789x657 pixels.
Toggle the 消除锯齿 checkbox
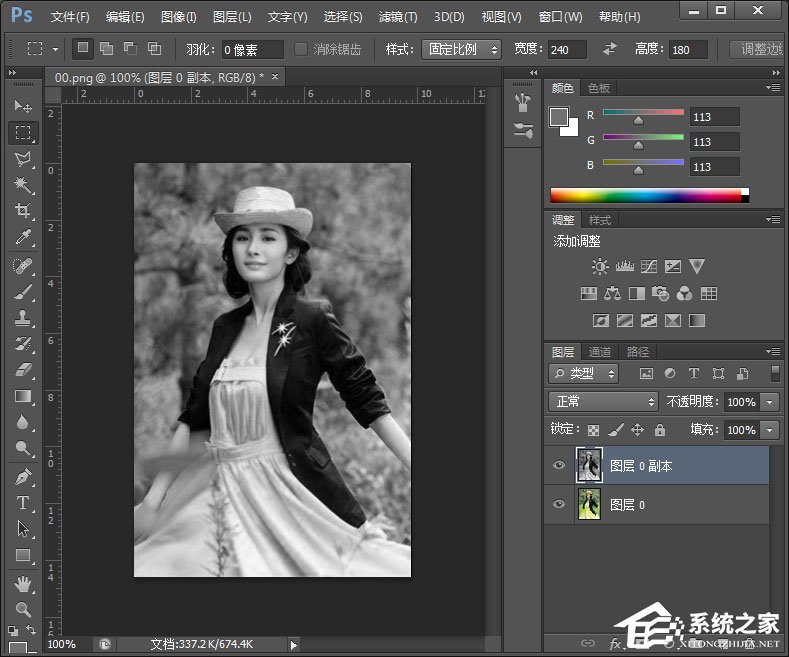point(302,49)
